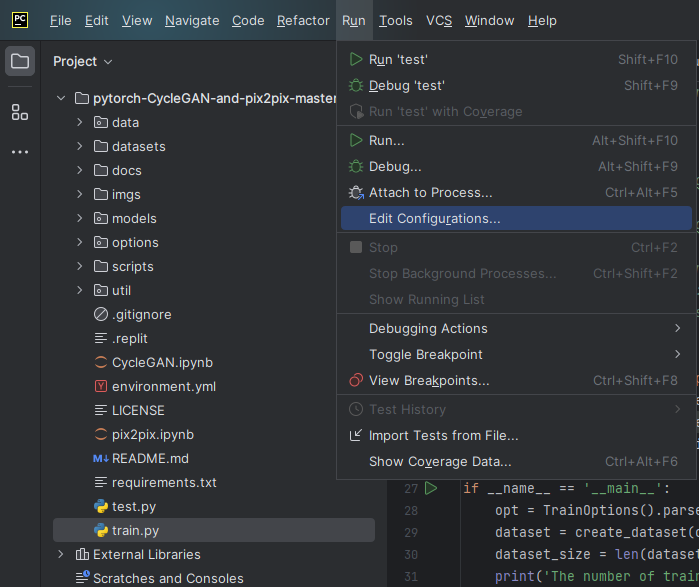Expand the imgs folder
This screenshot has height=587, width=699.
coord(80,194)
